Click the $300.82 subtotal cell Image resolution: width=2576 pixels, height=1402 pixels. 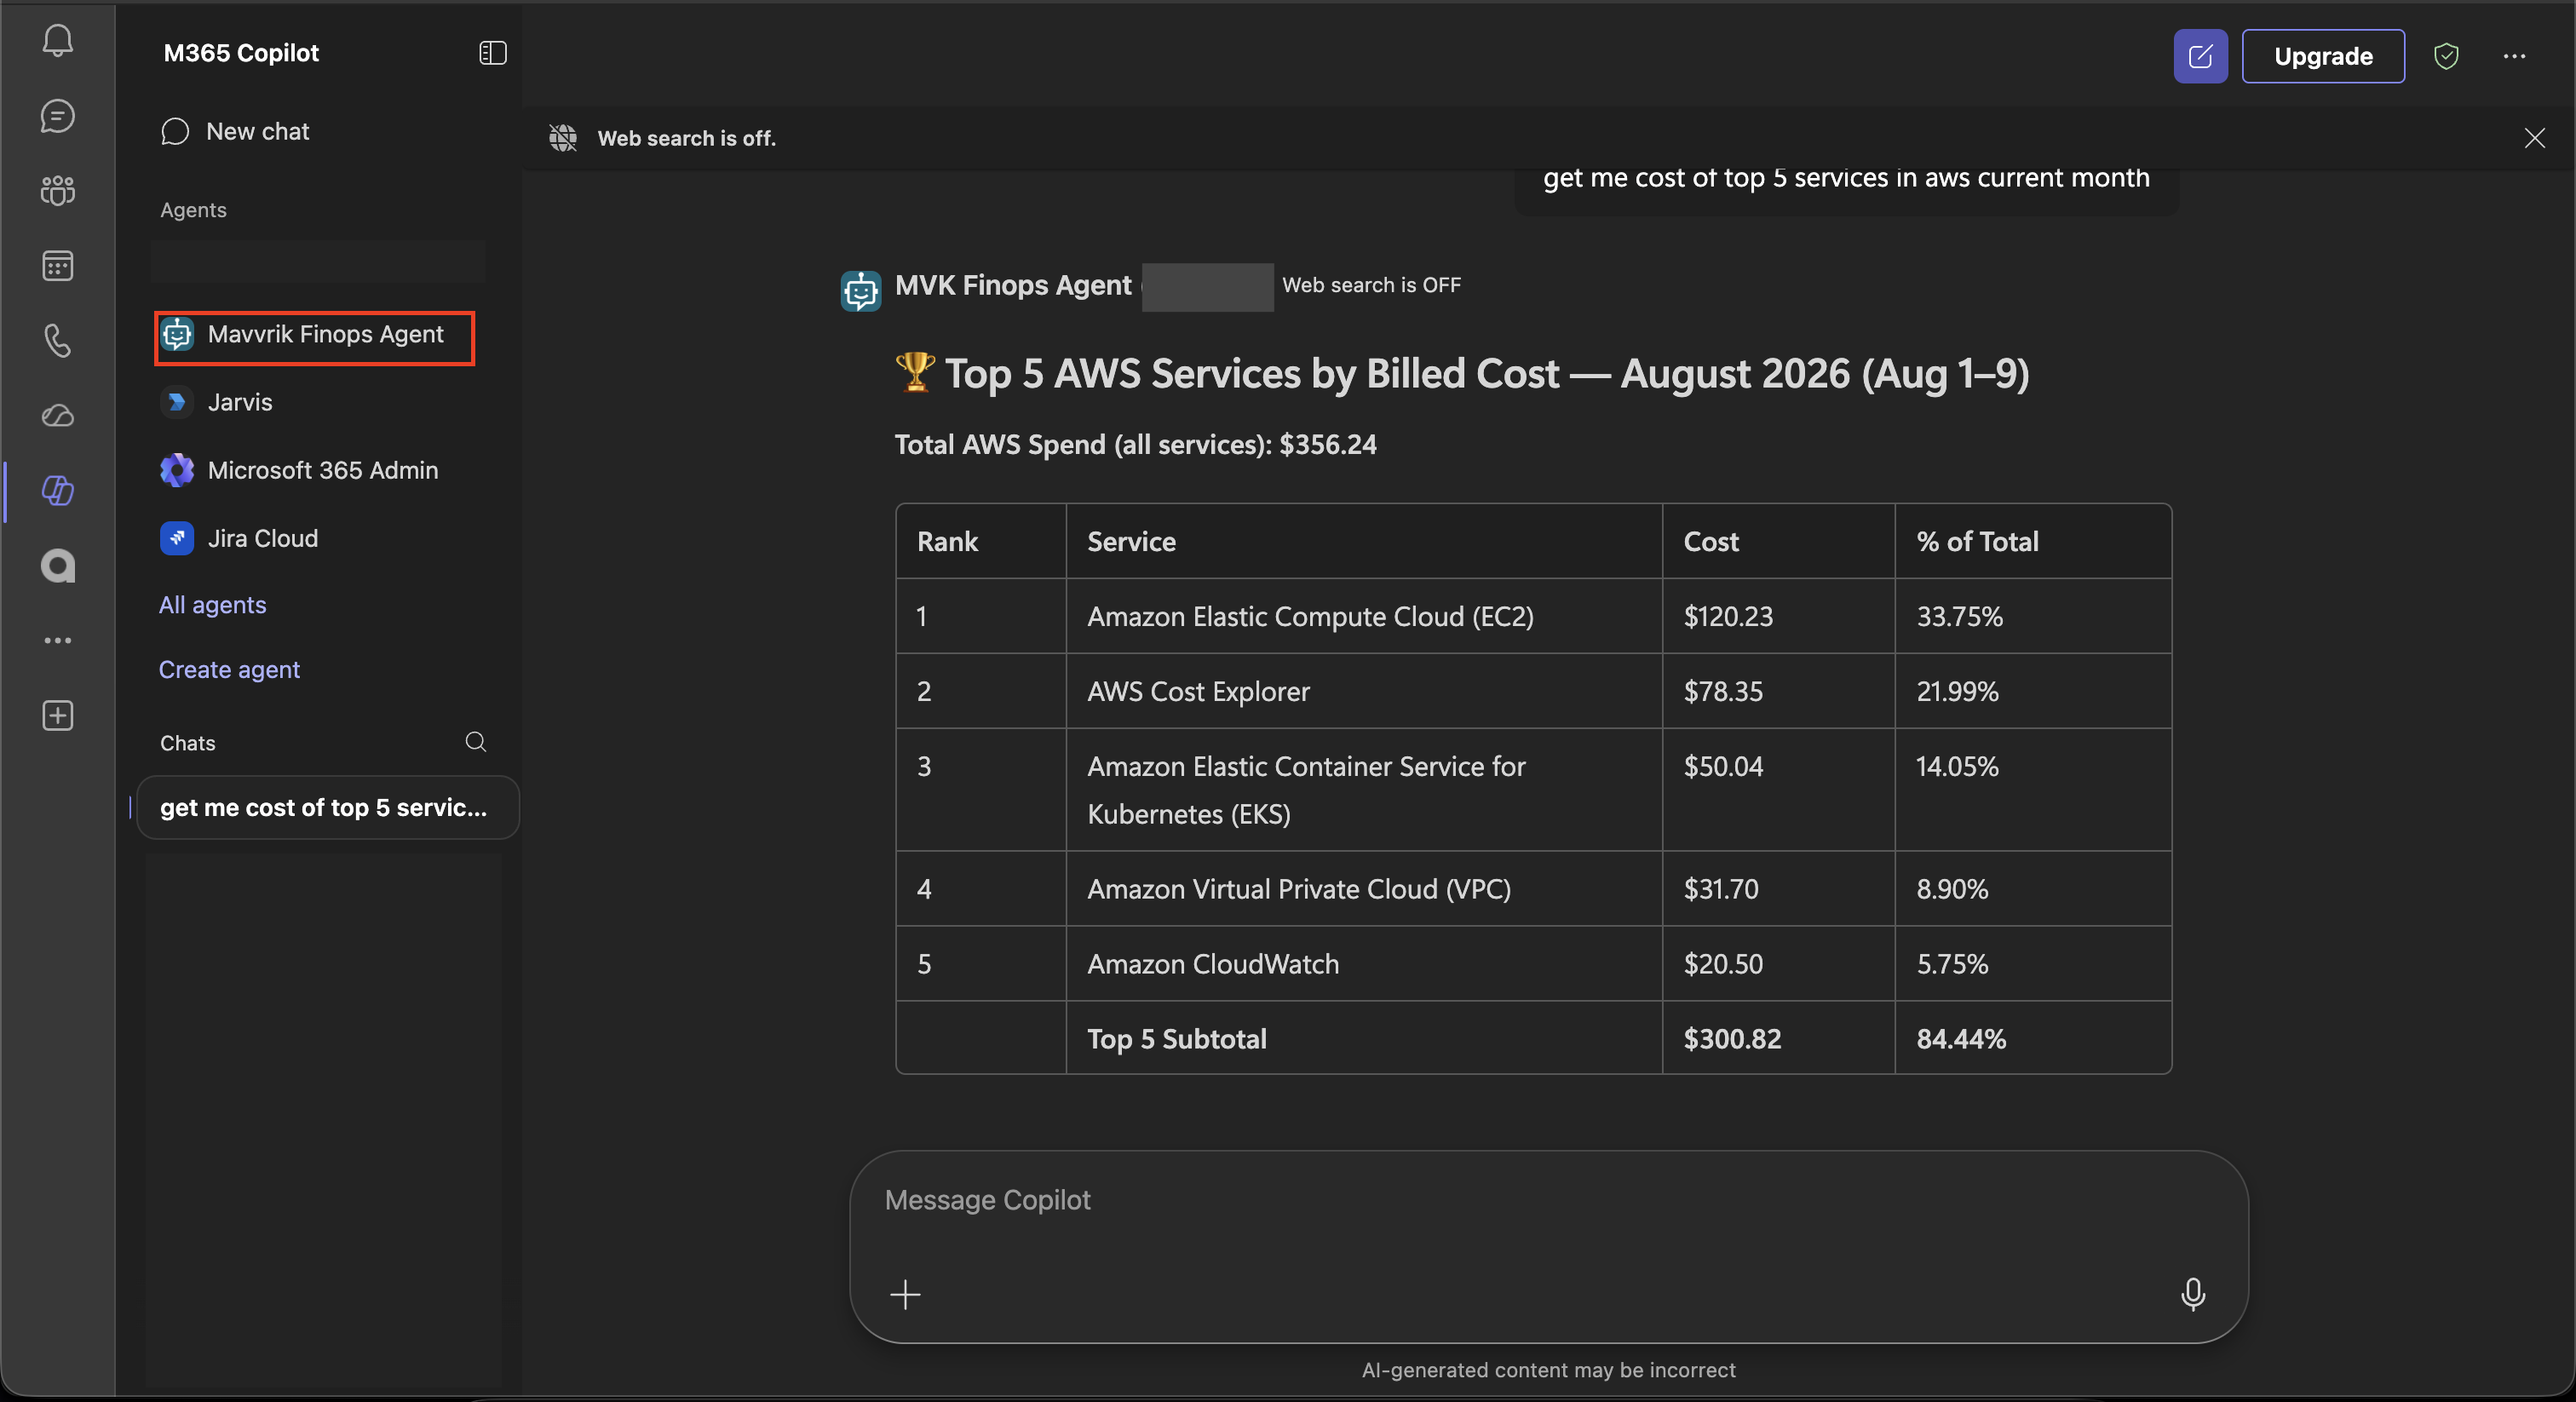[1778, 1038]
